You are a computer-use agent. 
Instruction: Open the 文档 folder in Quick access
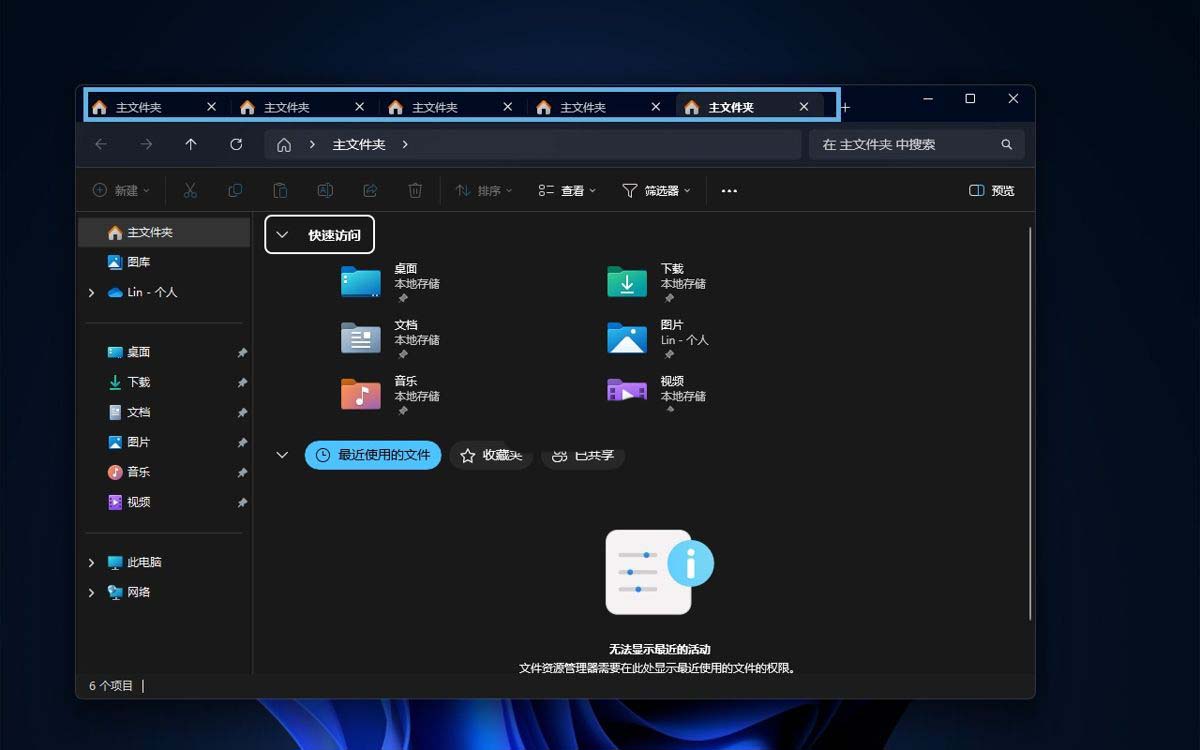(x=390, y=339)
